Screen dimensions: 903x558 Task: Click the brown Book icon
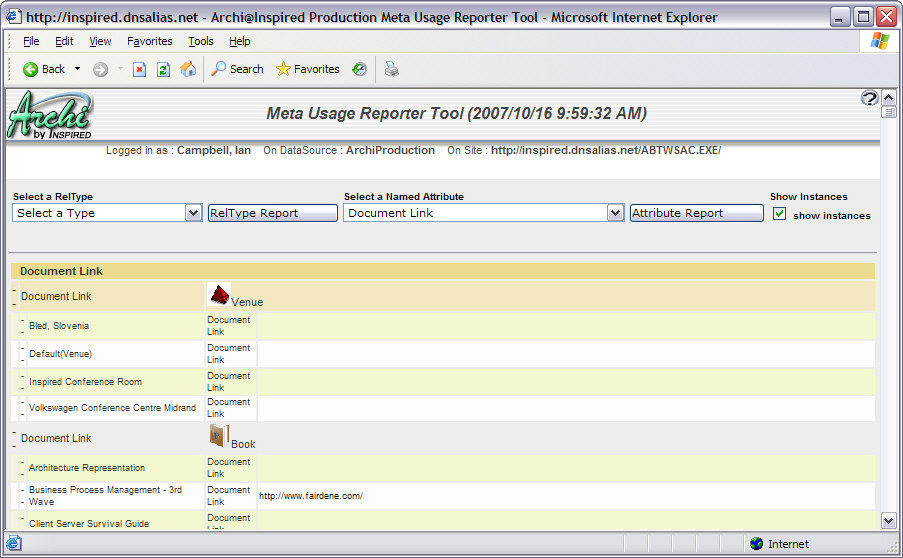tap(218, 436)
